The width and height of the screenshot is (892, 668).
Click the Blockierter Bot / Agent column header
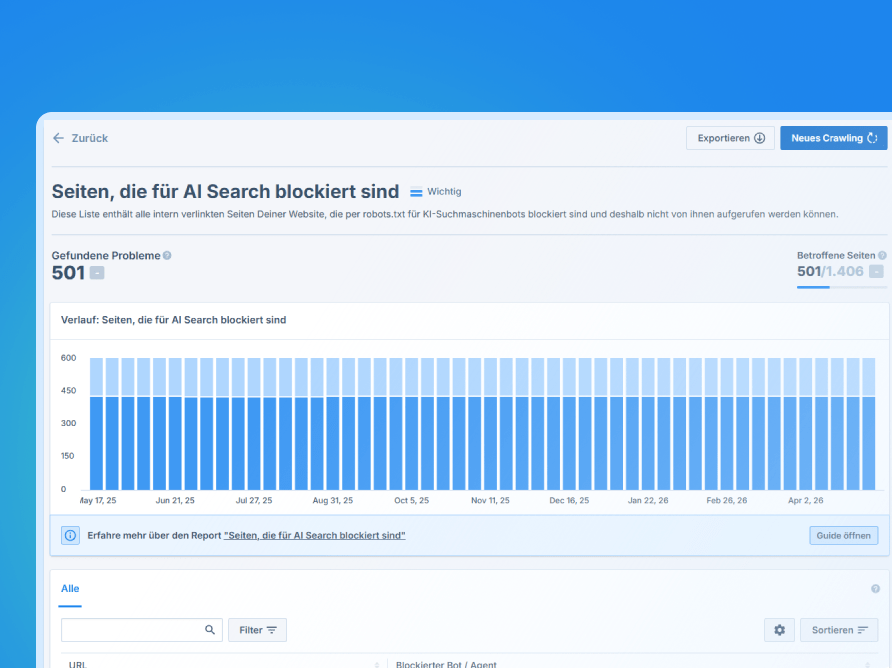click(x=447, y=664)
